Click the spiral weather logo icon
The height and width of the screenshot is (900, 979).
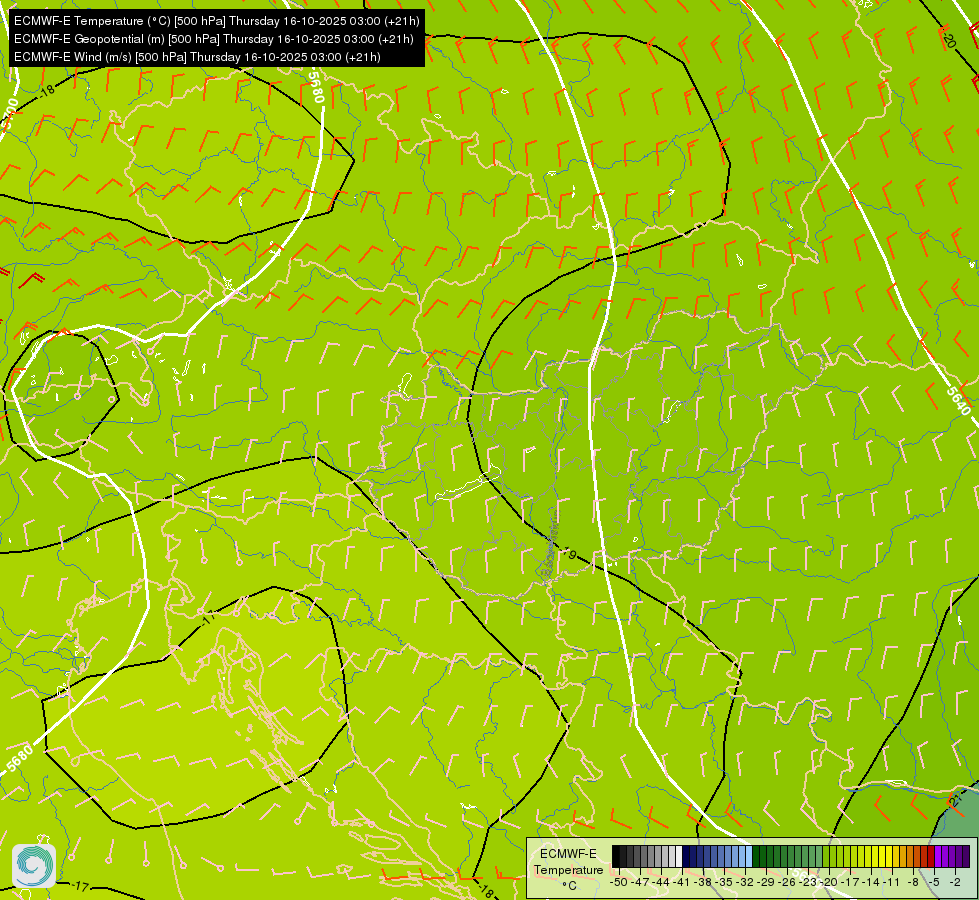click(x=34, y=865)
